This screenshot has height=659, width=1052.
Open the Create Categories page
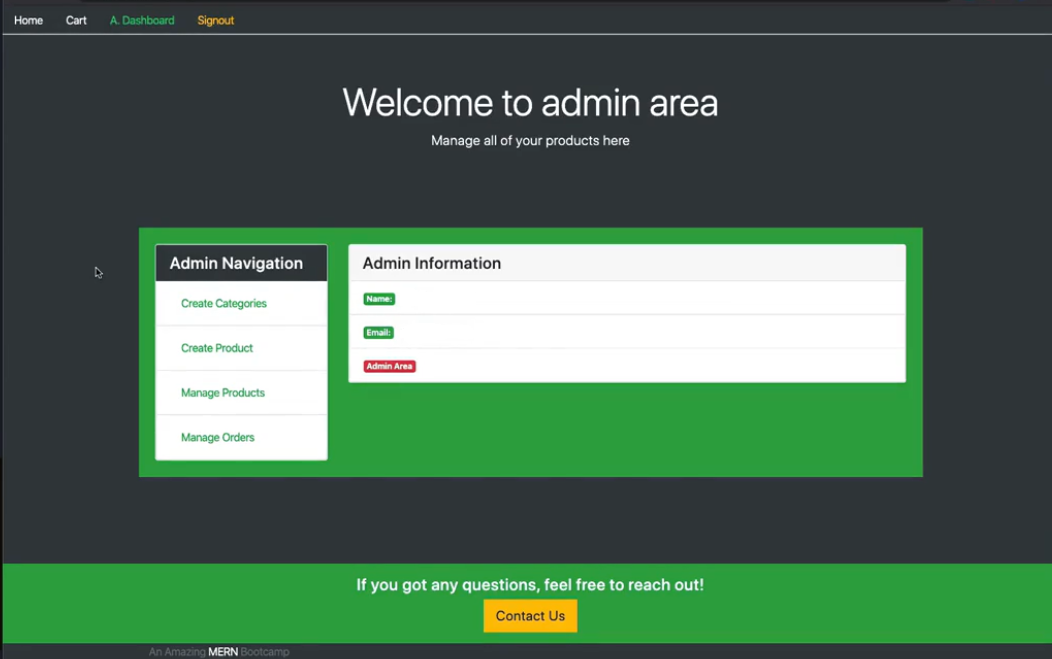[x=223, y=303]
